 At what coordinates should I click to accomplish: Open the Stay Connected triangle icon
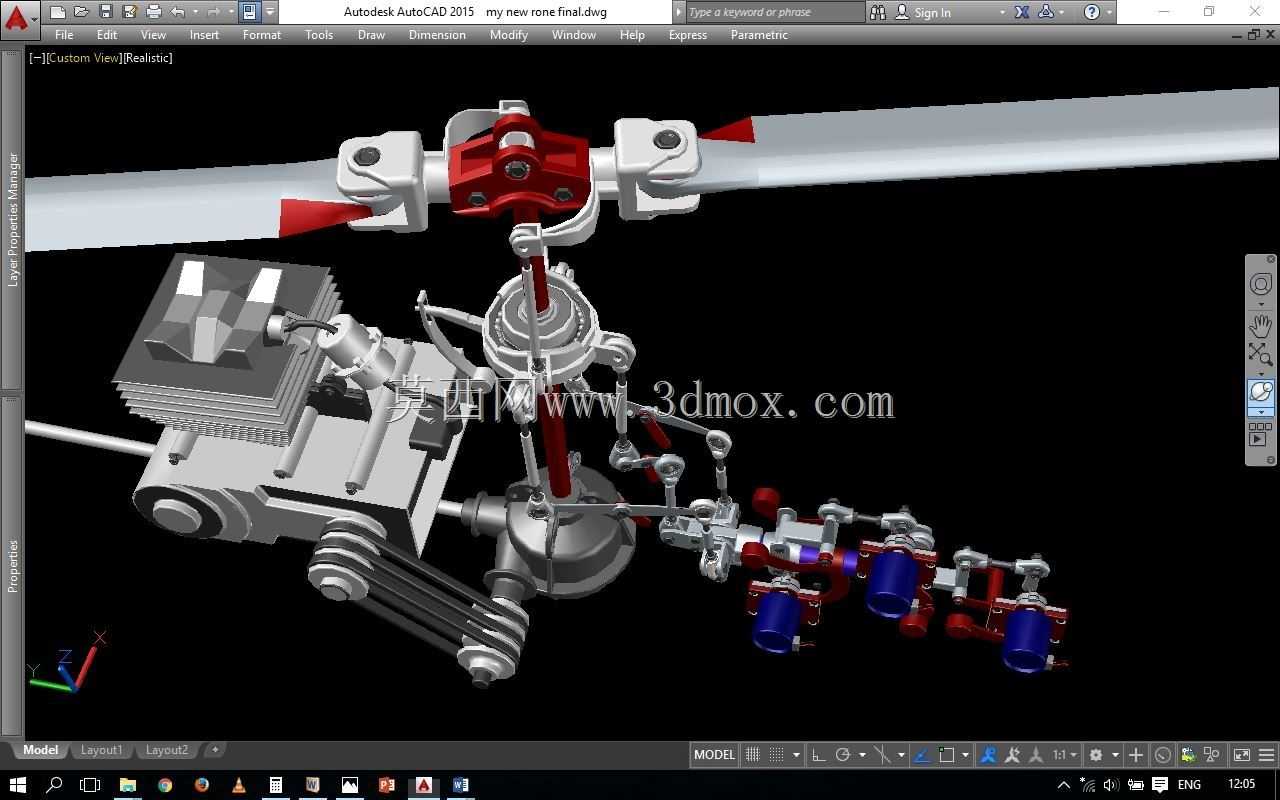(x=1046, y=12)
